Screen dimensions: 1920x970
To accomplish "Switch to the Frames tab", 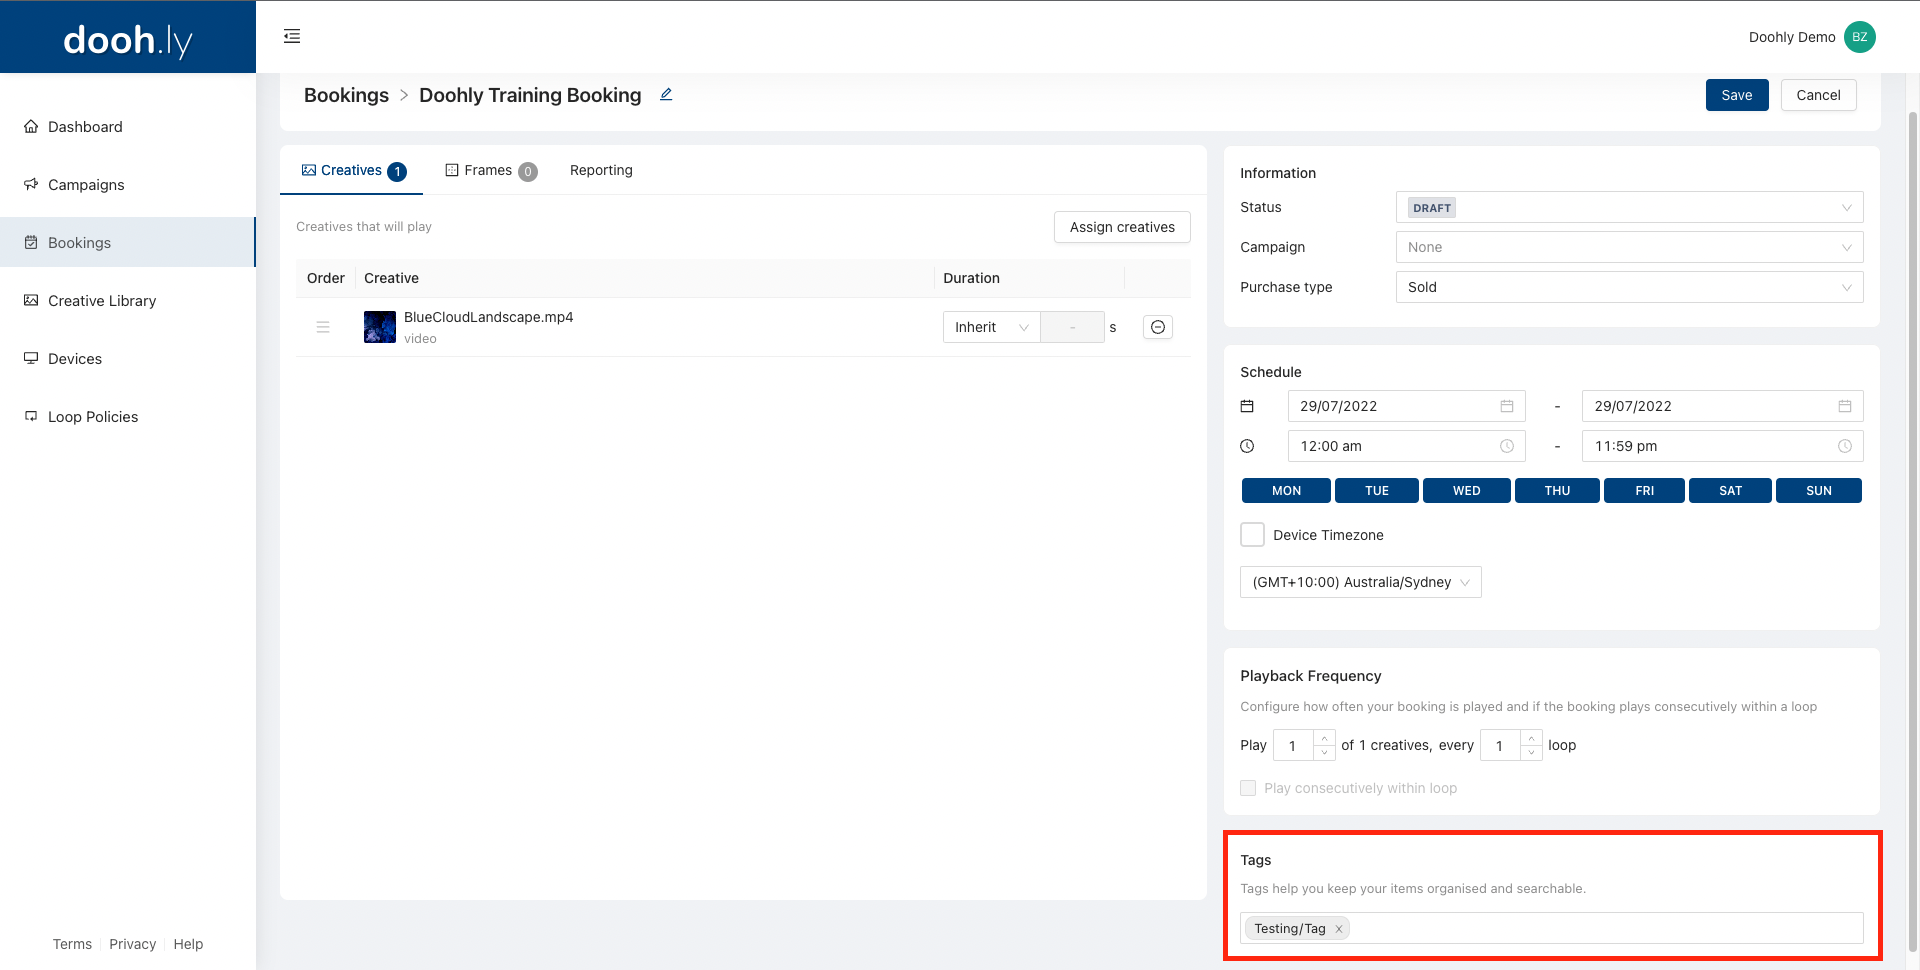I will click(490, 171).
